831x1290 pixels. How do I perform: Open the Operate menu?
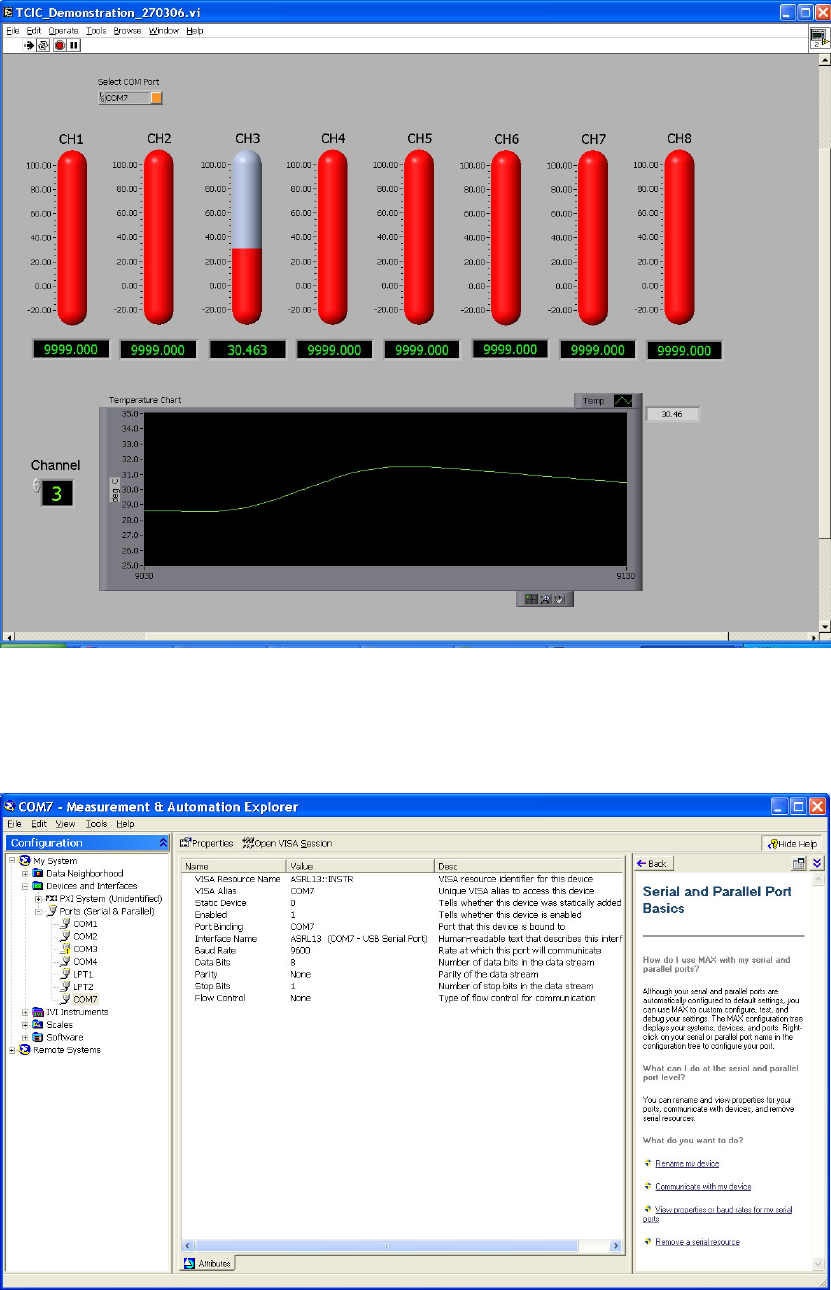pyautogui.click(x=63, y=31)
